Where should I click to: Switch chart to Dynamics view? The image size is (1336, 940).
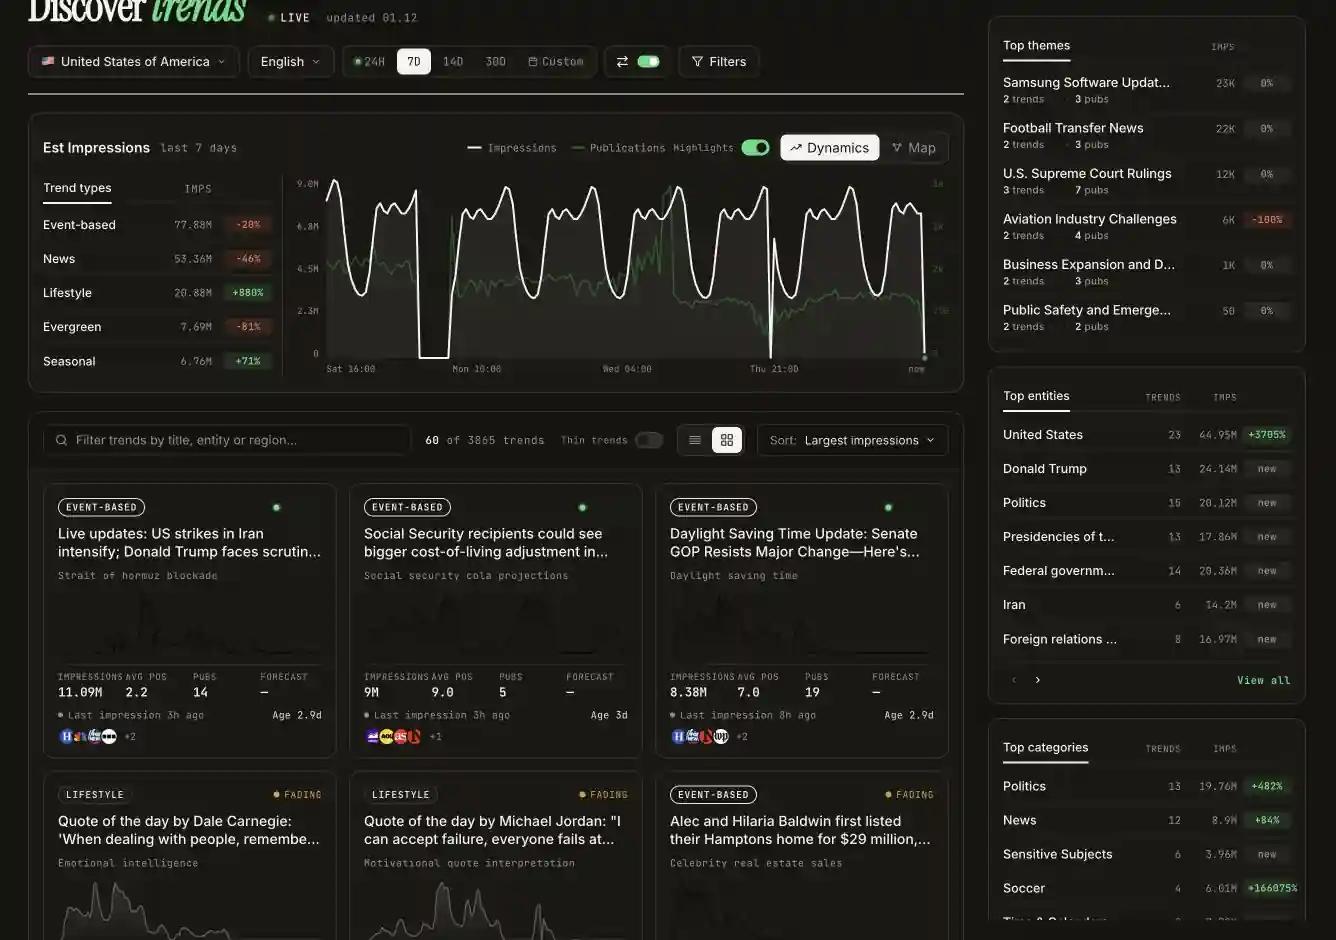829,148
